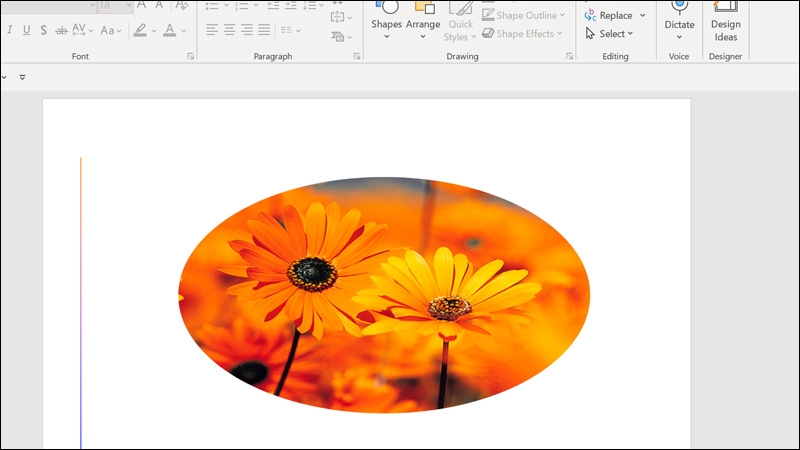Image resolution: width=800 pixels, height=450 pixels.
Task: Toggle text shadow
Action: point(44,31)
